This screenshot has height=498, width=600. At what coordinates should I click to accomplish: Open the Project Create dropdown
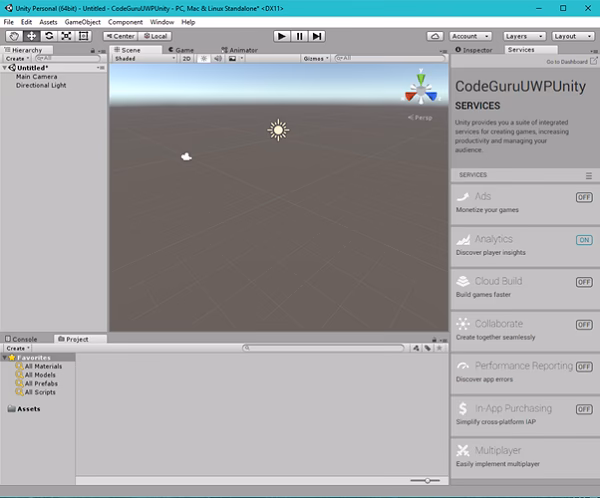point(18,348)
